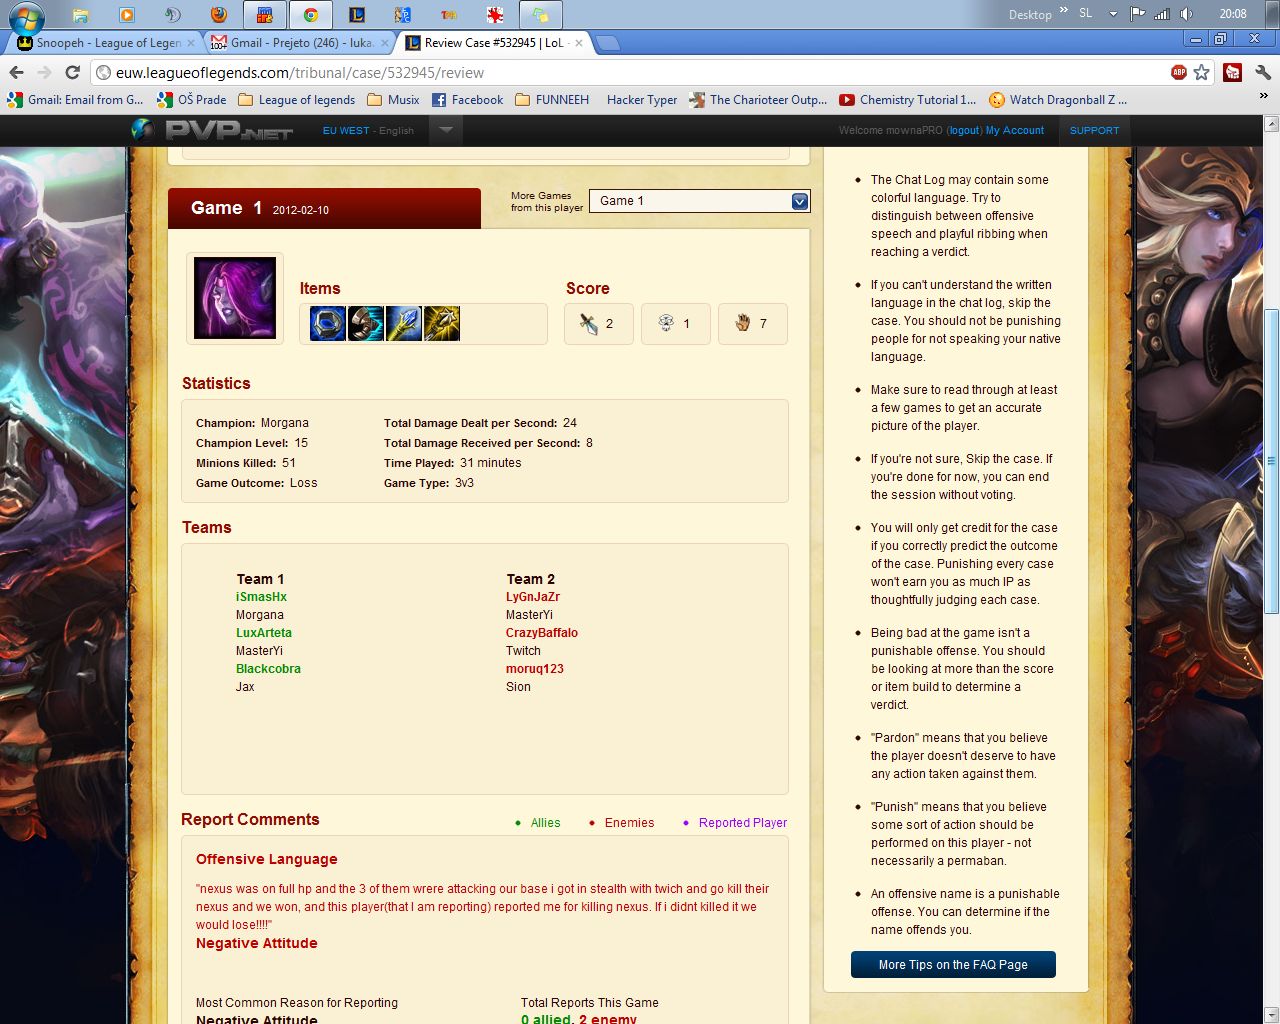The width and height of the screenshot is (1280, 1024).
Task: Click the golden mace item icon
Action: click(442, 324)
